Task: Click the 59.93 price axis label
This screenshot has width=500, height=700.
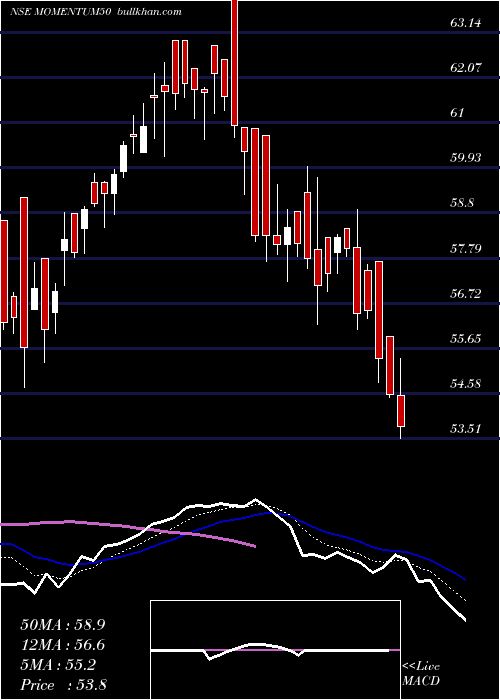Action: (x=466, y=158)
